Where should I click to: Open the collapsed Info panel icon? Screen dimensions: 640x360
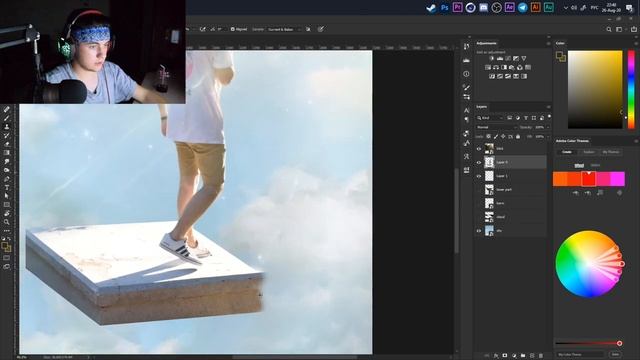(x=466, y=74)
